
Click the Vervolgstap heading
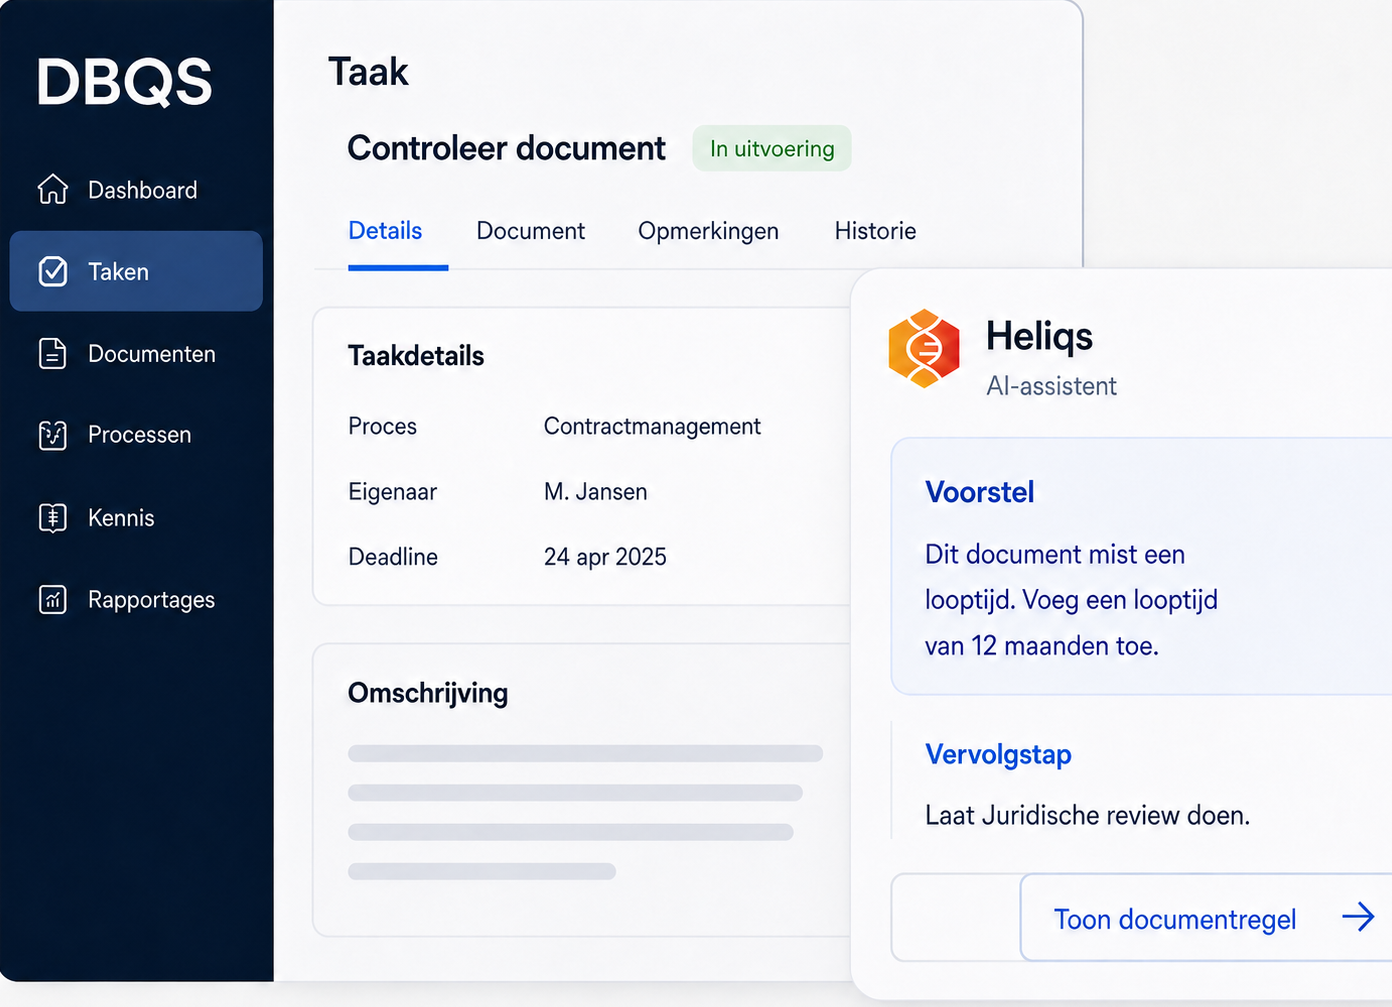998,754
